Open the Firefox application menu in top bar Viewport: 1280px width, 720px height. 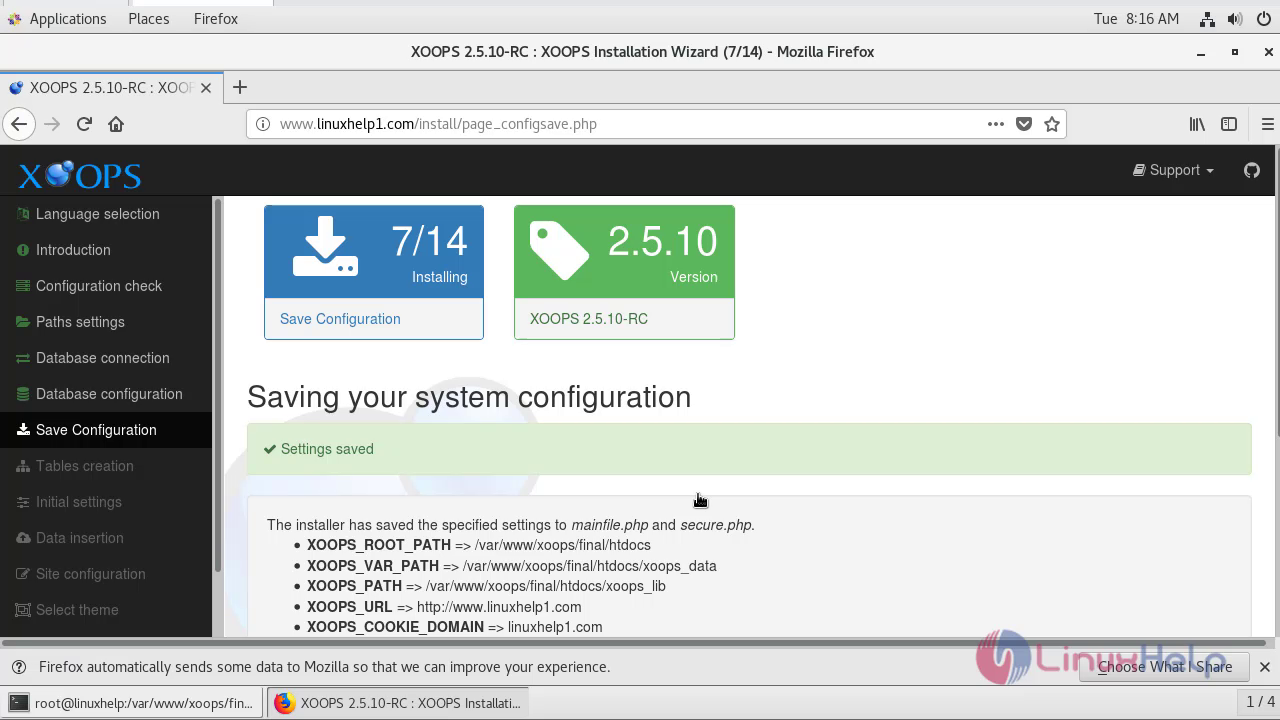[x=216, y=19]
